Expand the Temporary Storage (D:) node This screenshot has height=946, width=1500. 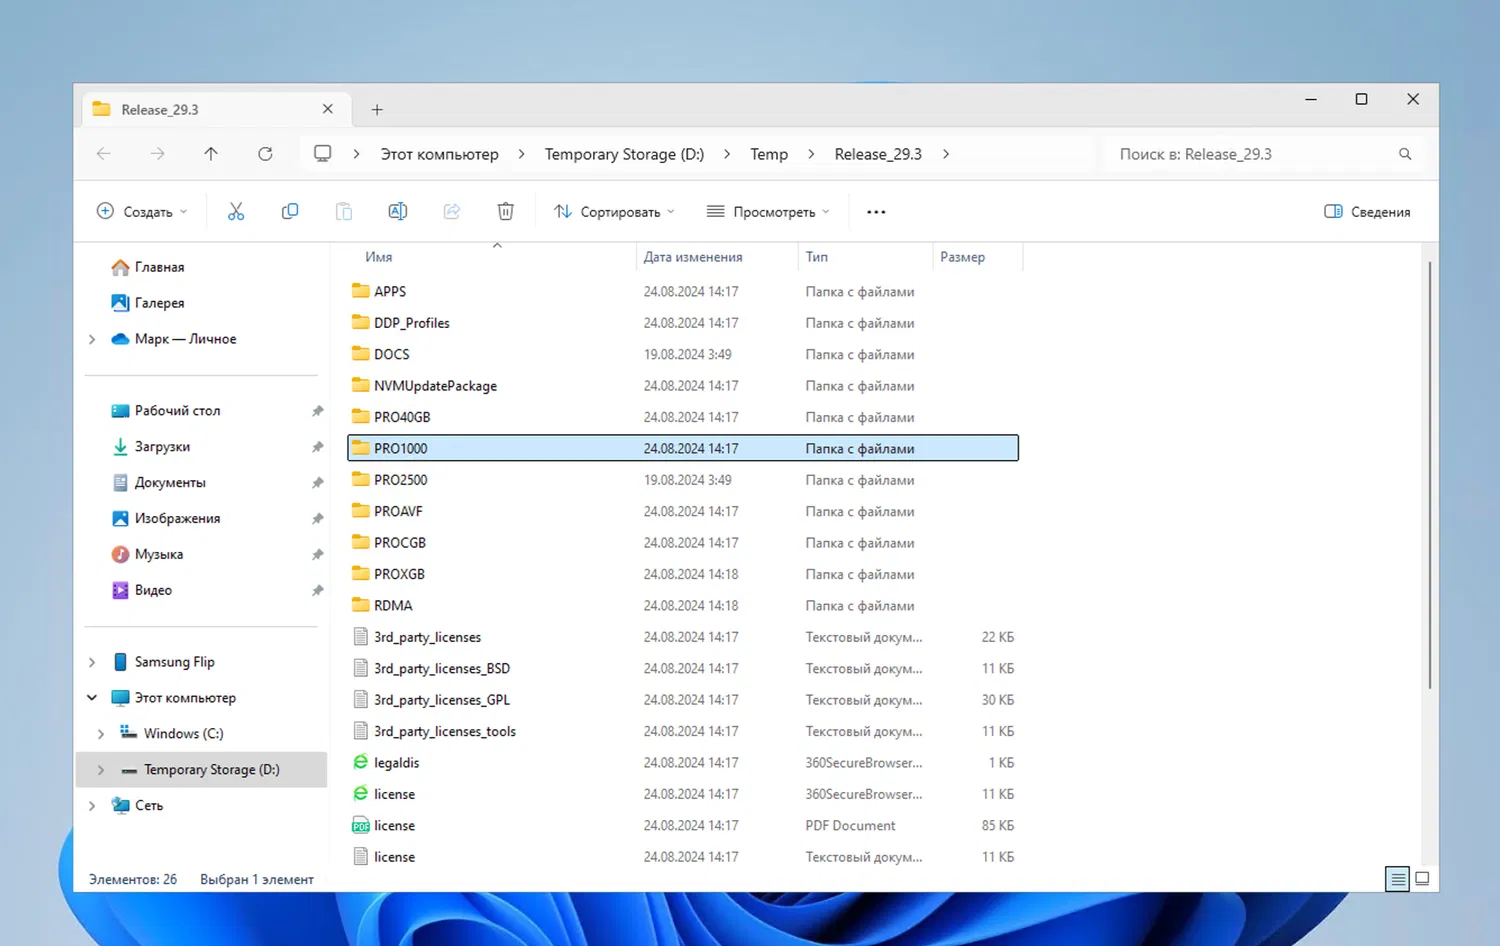101,770
